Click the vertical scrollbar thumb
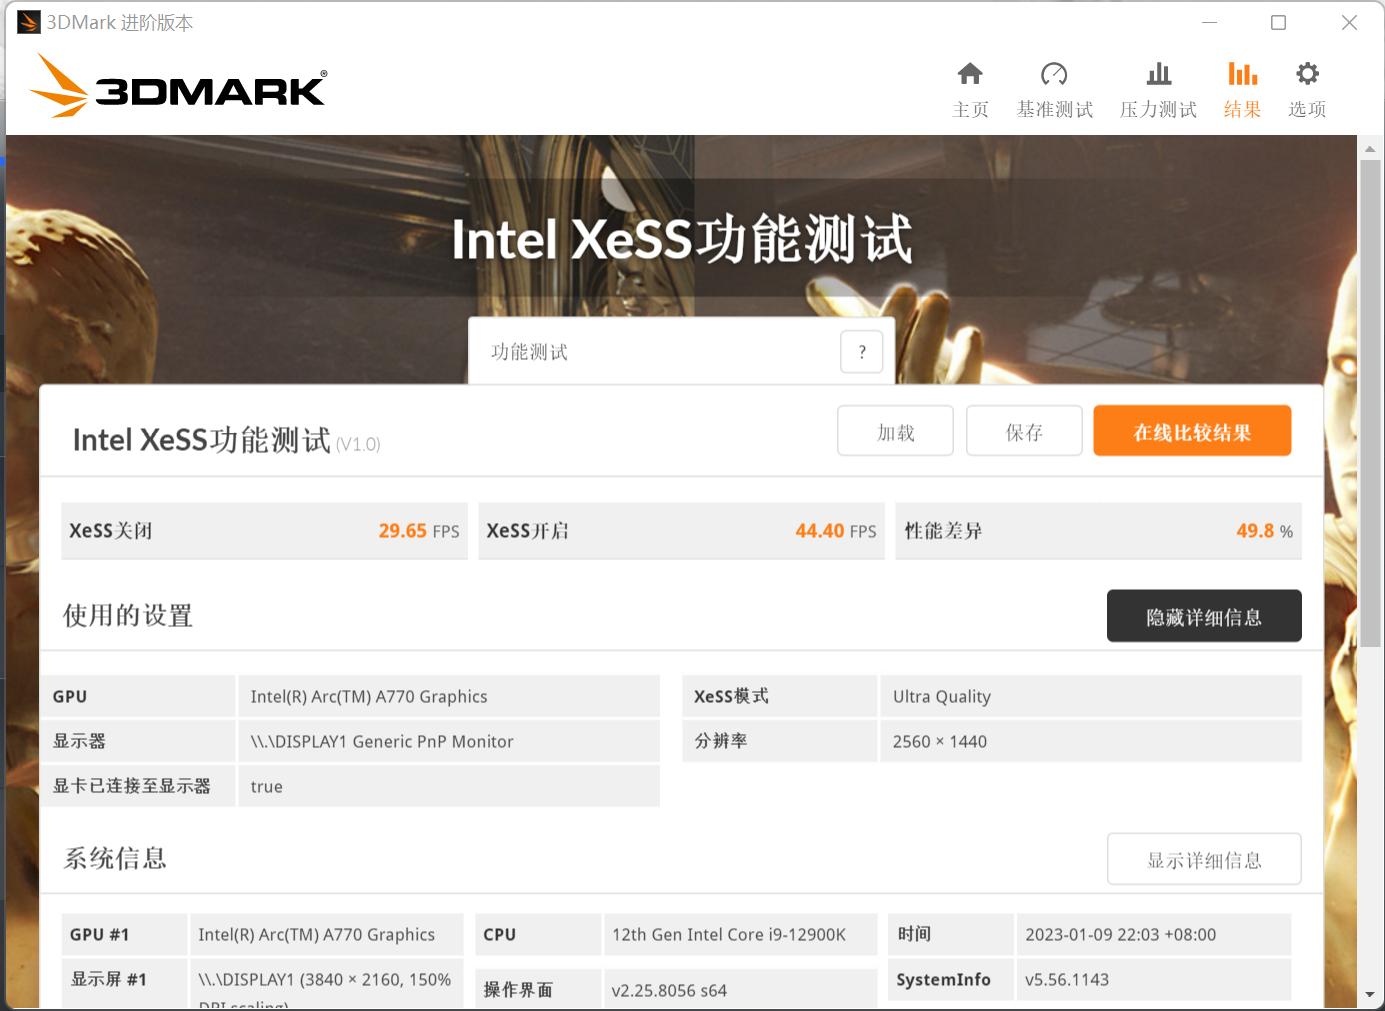This screenshot has width=1385, height=1011. [1370, 400]
